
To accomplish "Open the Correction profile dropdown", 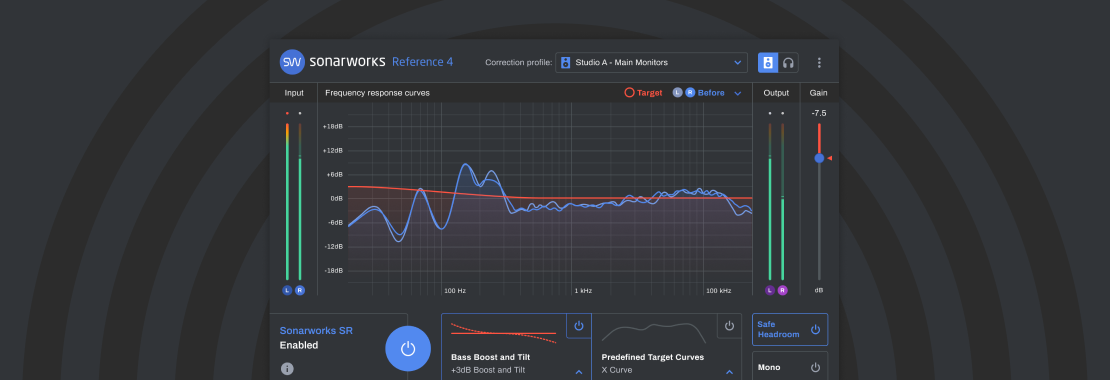I will [x=651, y=62].
